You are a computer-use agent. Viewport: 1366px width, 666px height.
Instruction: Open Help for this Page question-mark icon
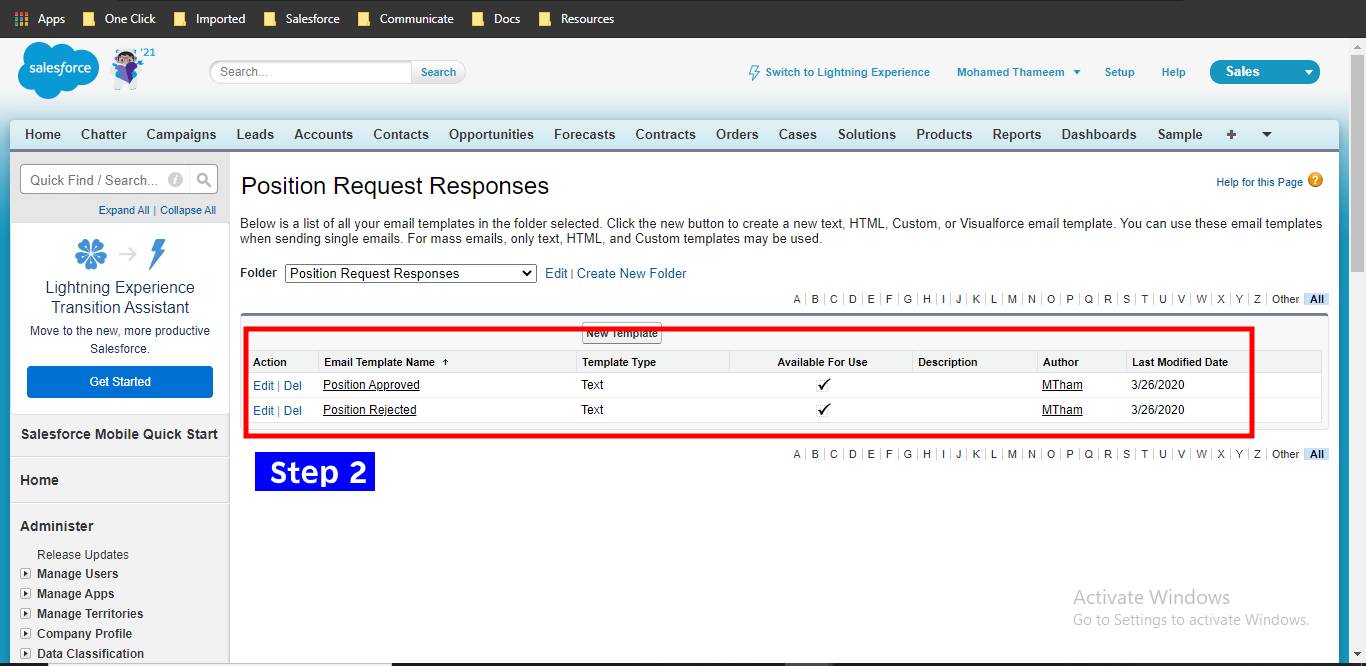point(1316,182)
